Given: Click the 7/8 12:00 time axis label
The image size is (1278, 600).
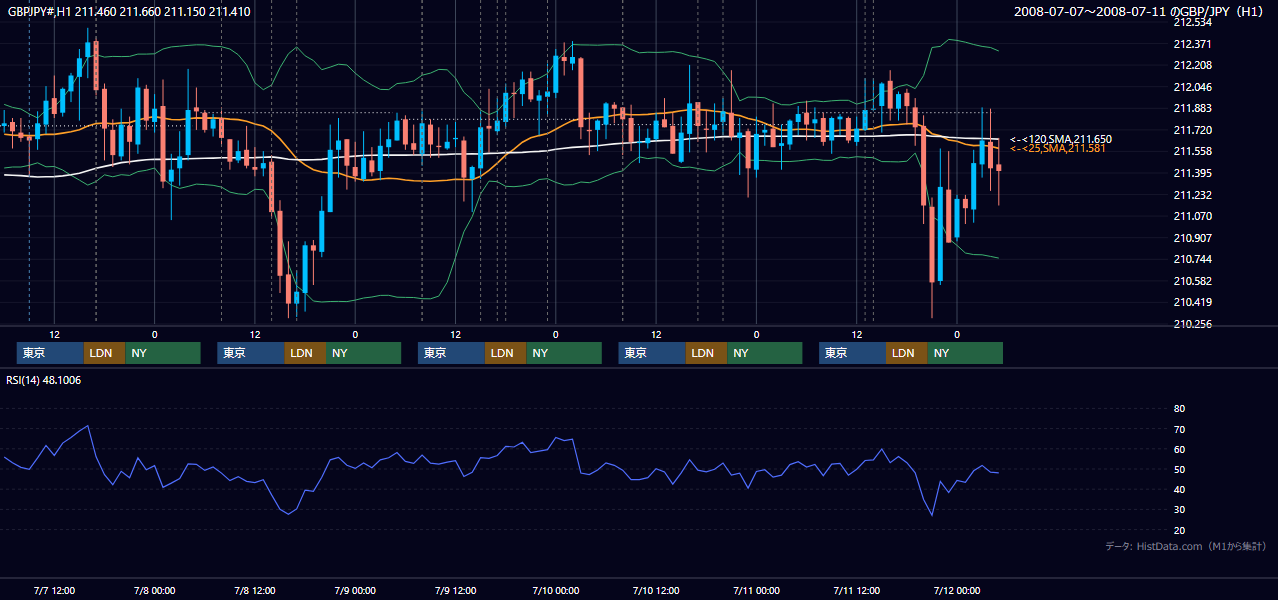Looking at the screenshot, I should point(254,590).
